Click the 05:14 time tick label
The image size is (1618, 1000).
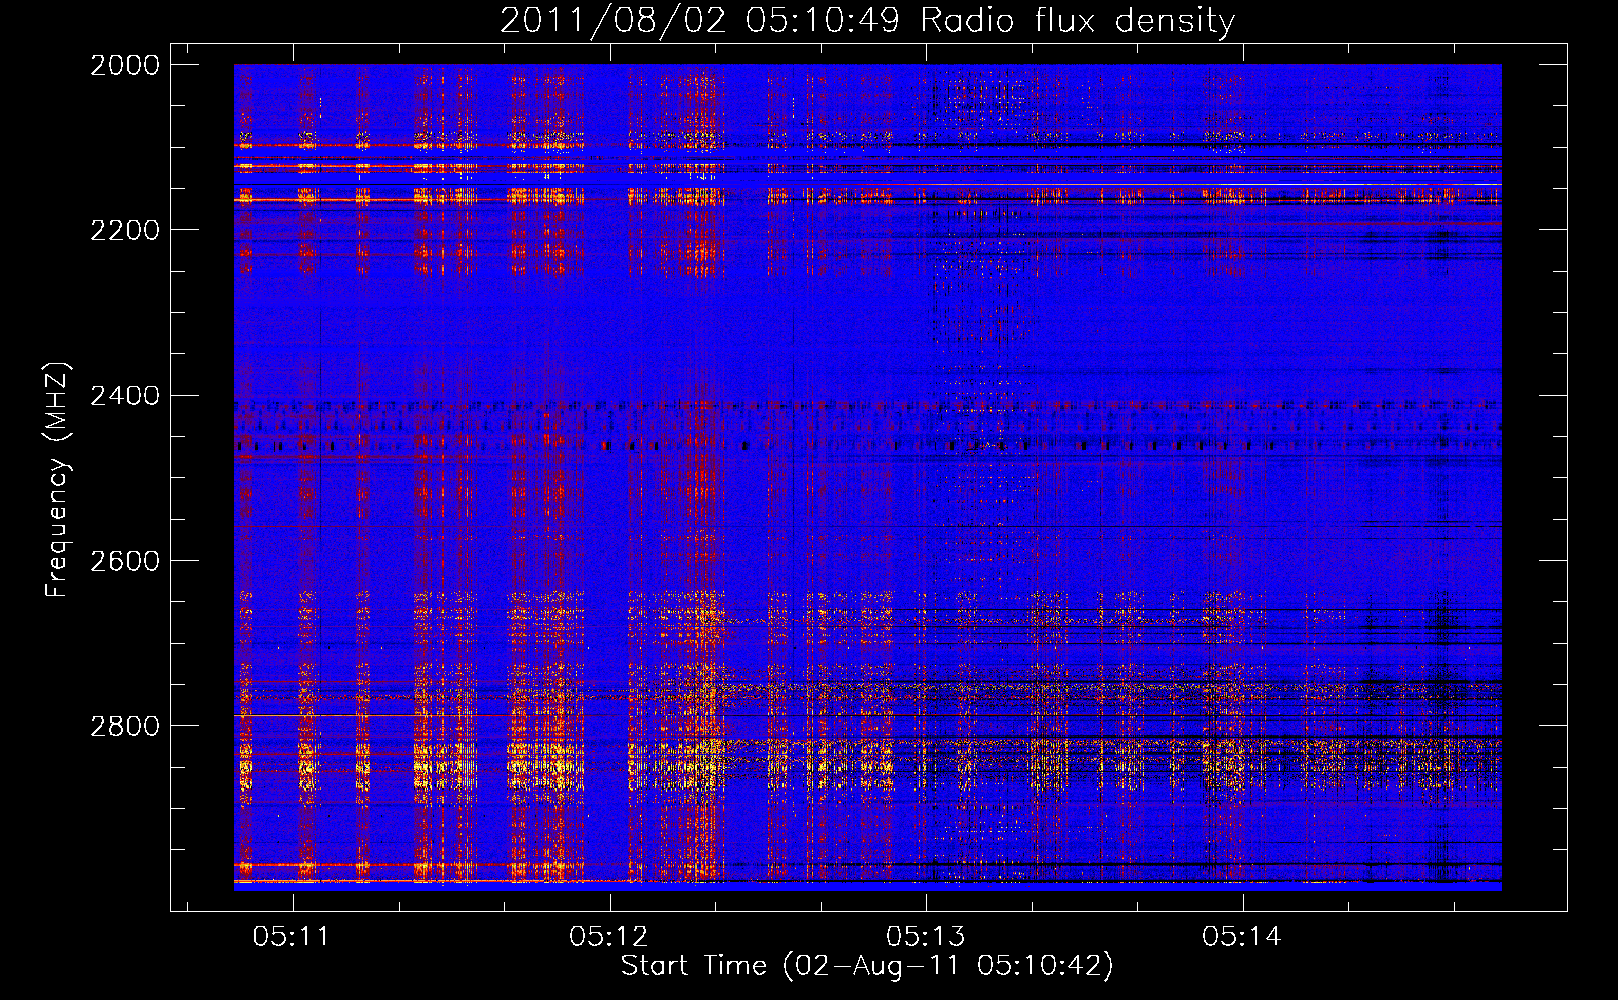[x=1242, y=937]
